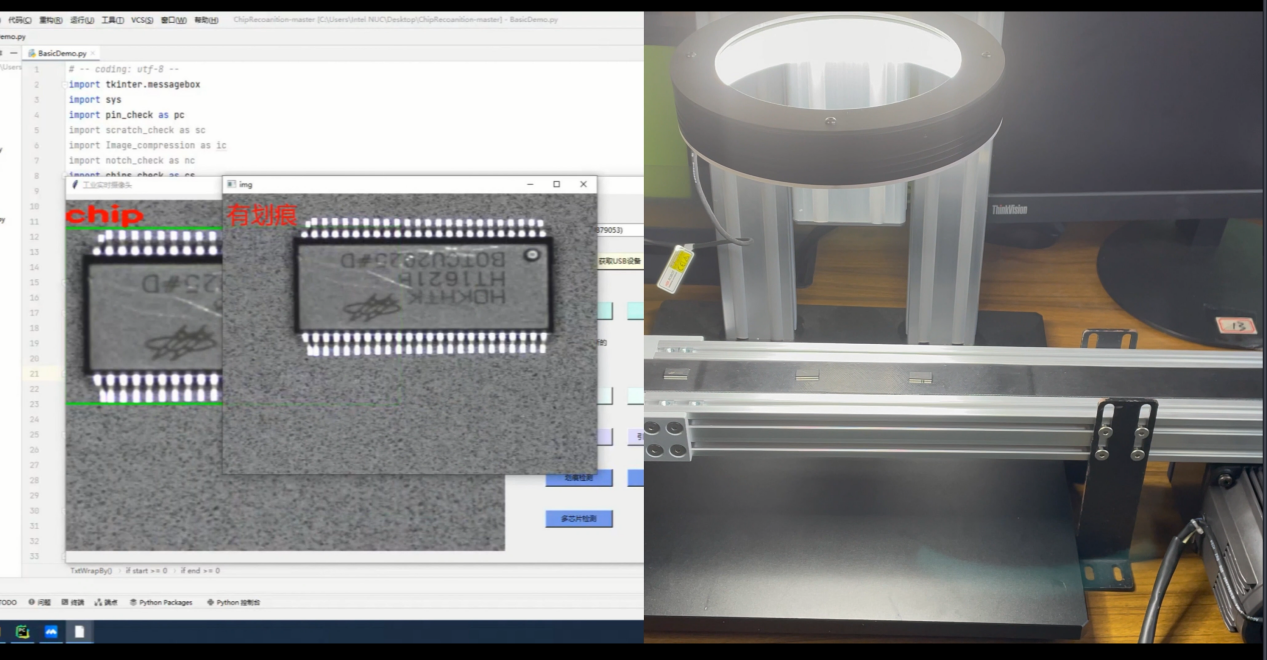Click the blank document icon in taskbar
The height and width of the screenshot is (660, 1267).
pyautogui.click(x=80, y=632)
